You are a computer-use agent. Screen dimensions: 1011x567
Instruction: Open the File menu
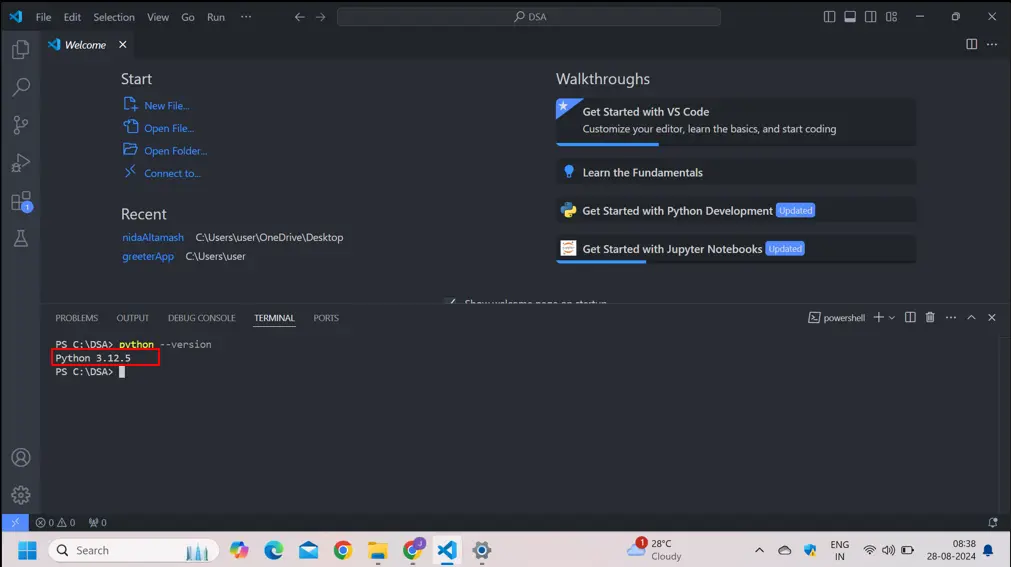tap(43, 17)
